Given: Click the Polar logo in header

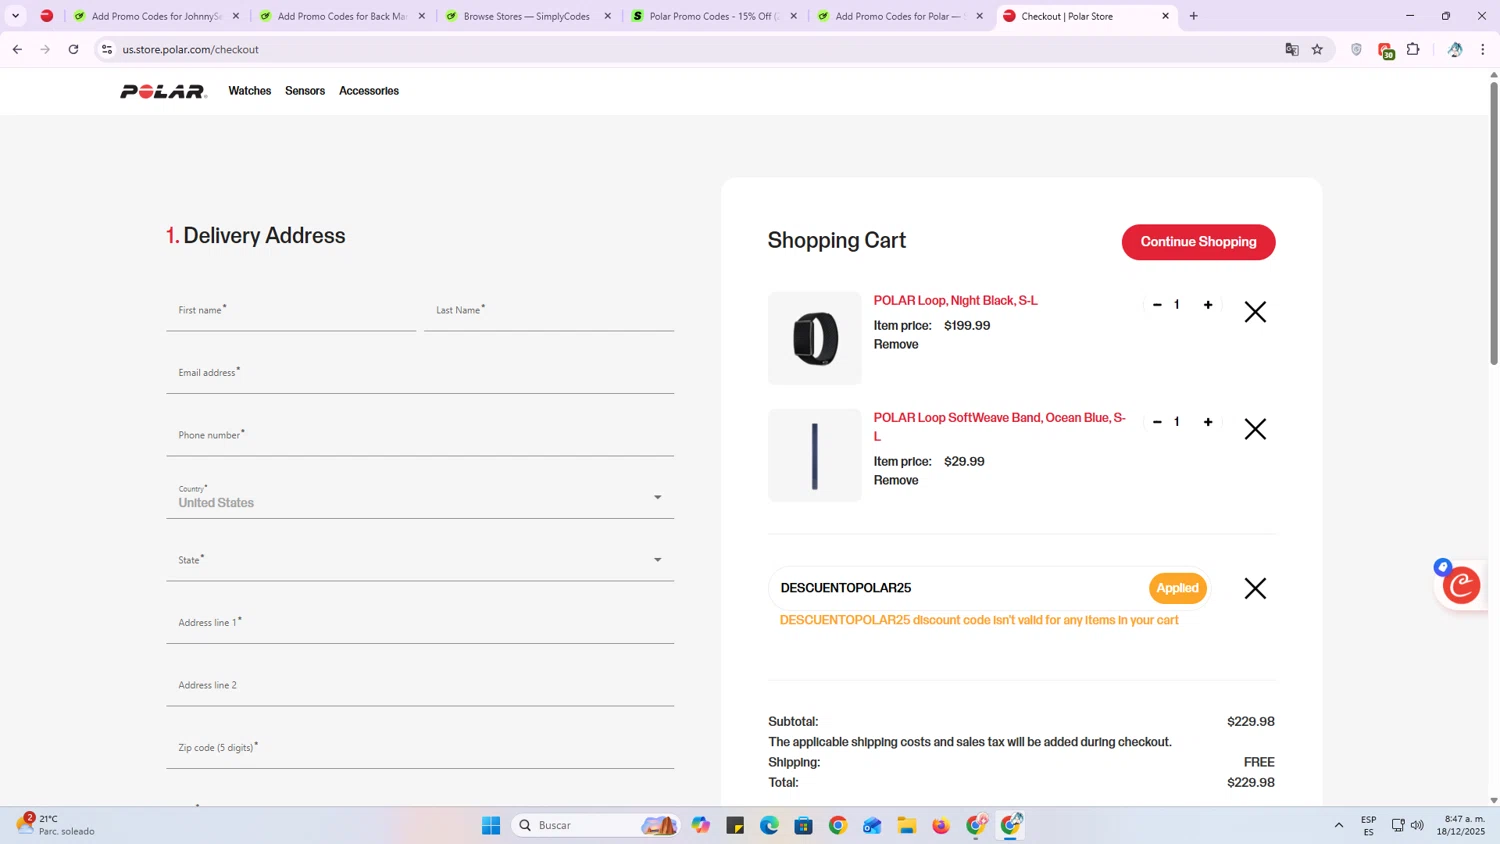Looking at the screenshot, I should (x=163, y=91).
